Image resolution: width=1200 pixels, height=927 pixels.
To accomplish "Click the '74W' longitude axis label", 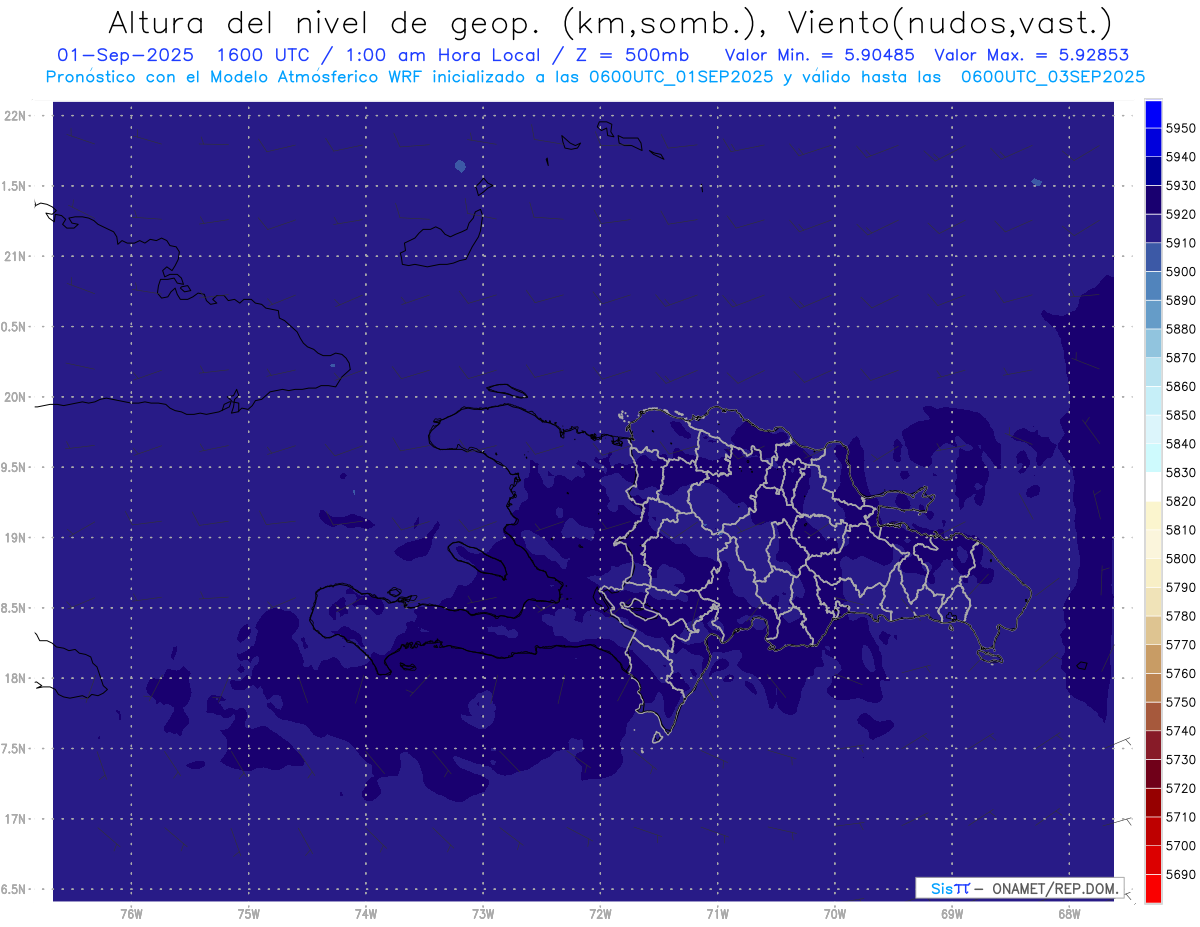I will [365, 914].
